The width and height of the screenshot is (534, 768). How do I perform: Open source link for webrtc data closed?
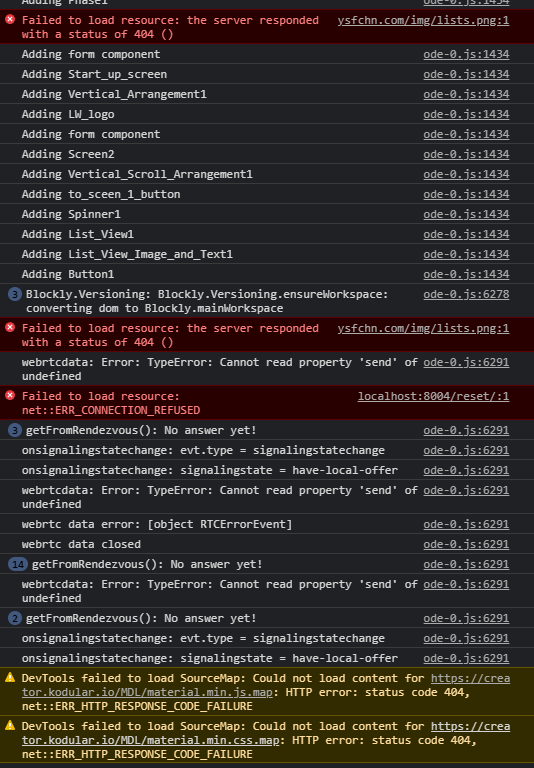pos(466,545)
